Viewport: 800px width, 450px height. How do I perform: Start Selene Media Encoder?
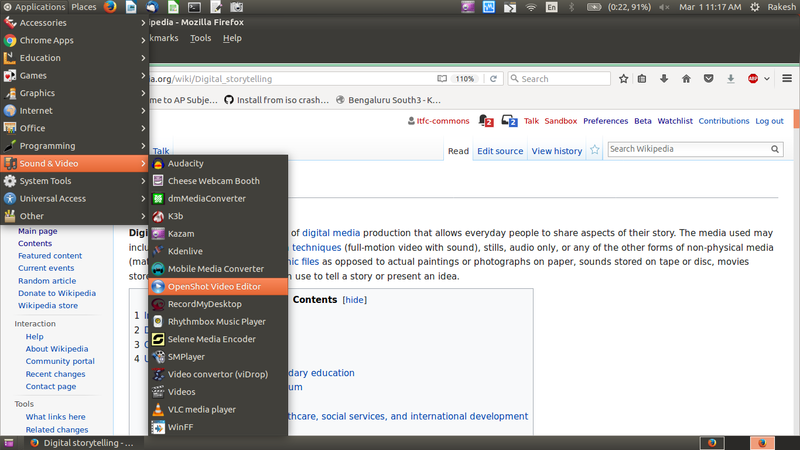[218, 339]
